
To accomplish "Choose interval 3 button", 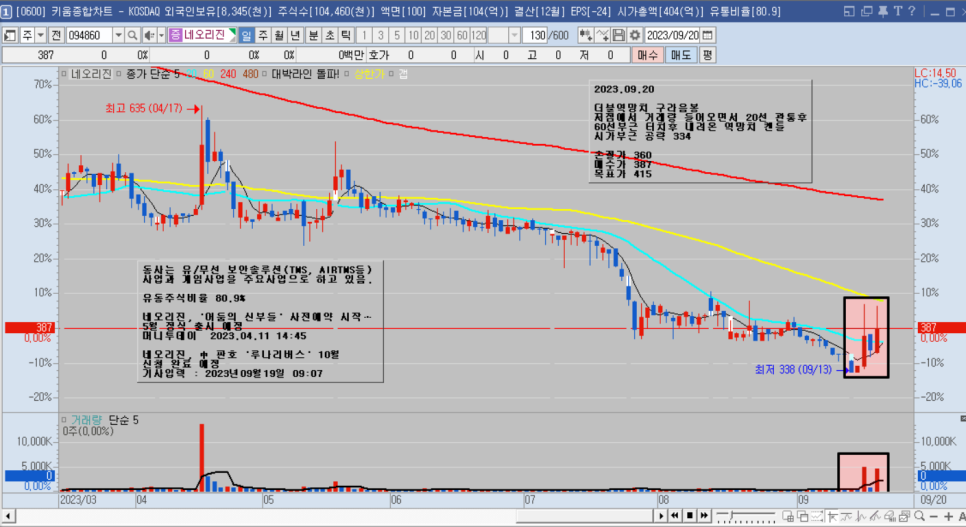I will click(x=381, y=35).
